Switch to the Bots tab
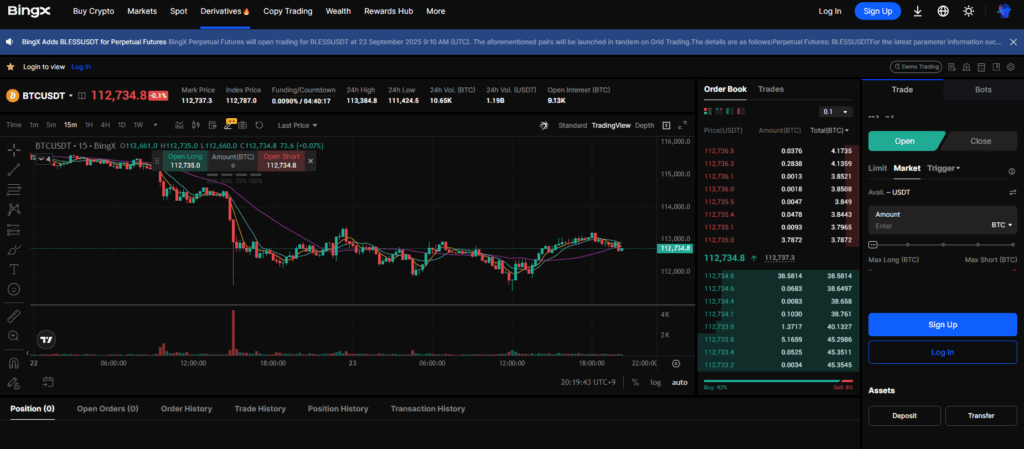The width and height of the screenshot is (1024, 449). (983, 89)
